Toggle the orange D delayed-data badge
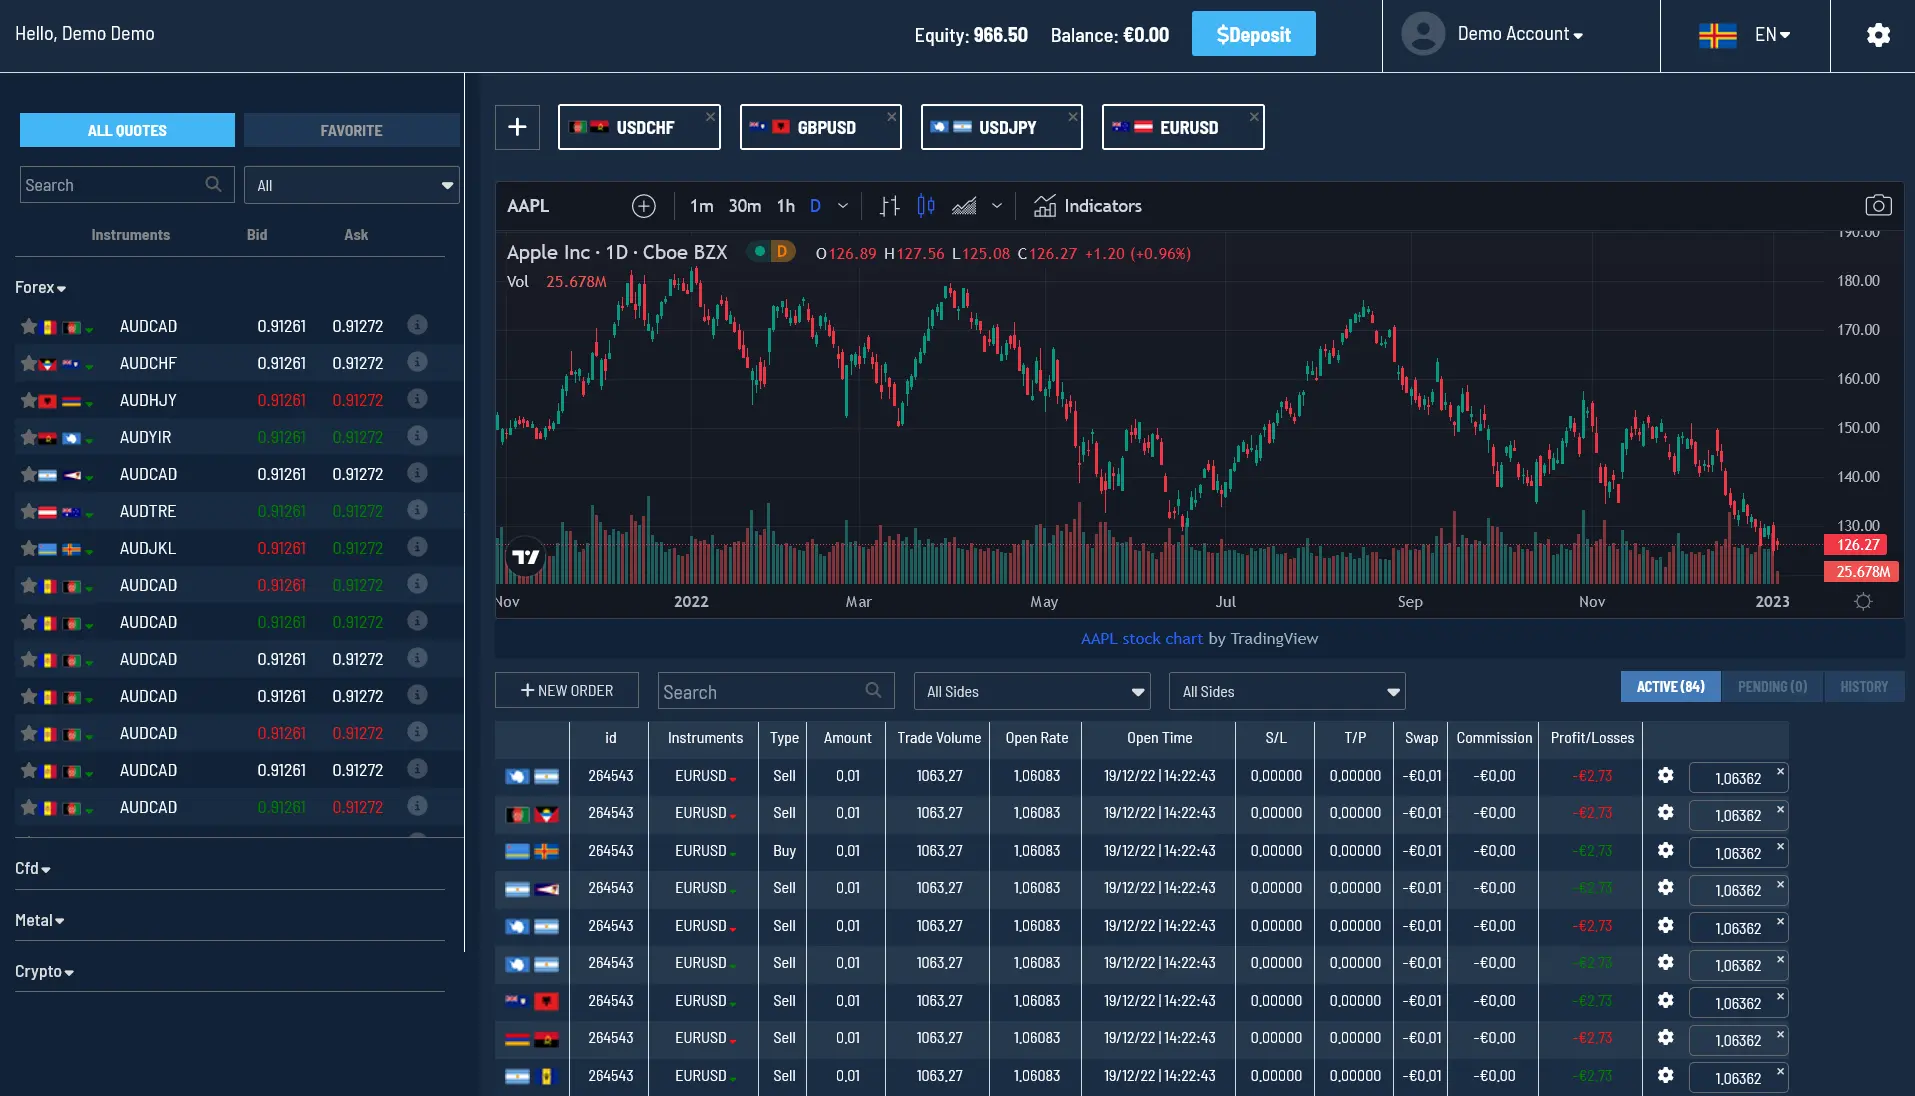Screen dimensions: 1915x1096 [x=782, y=252]
